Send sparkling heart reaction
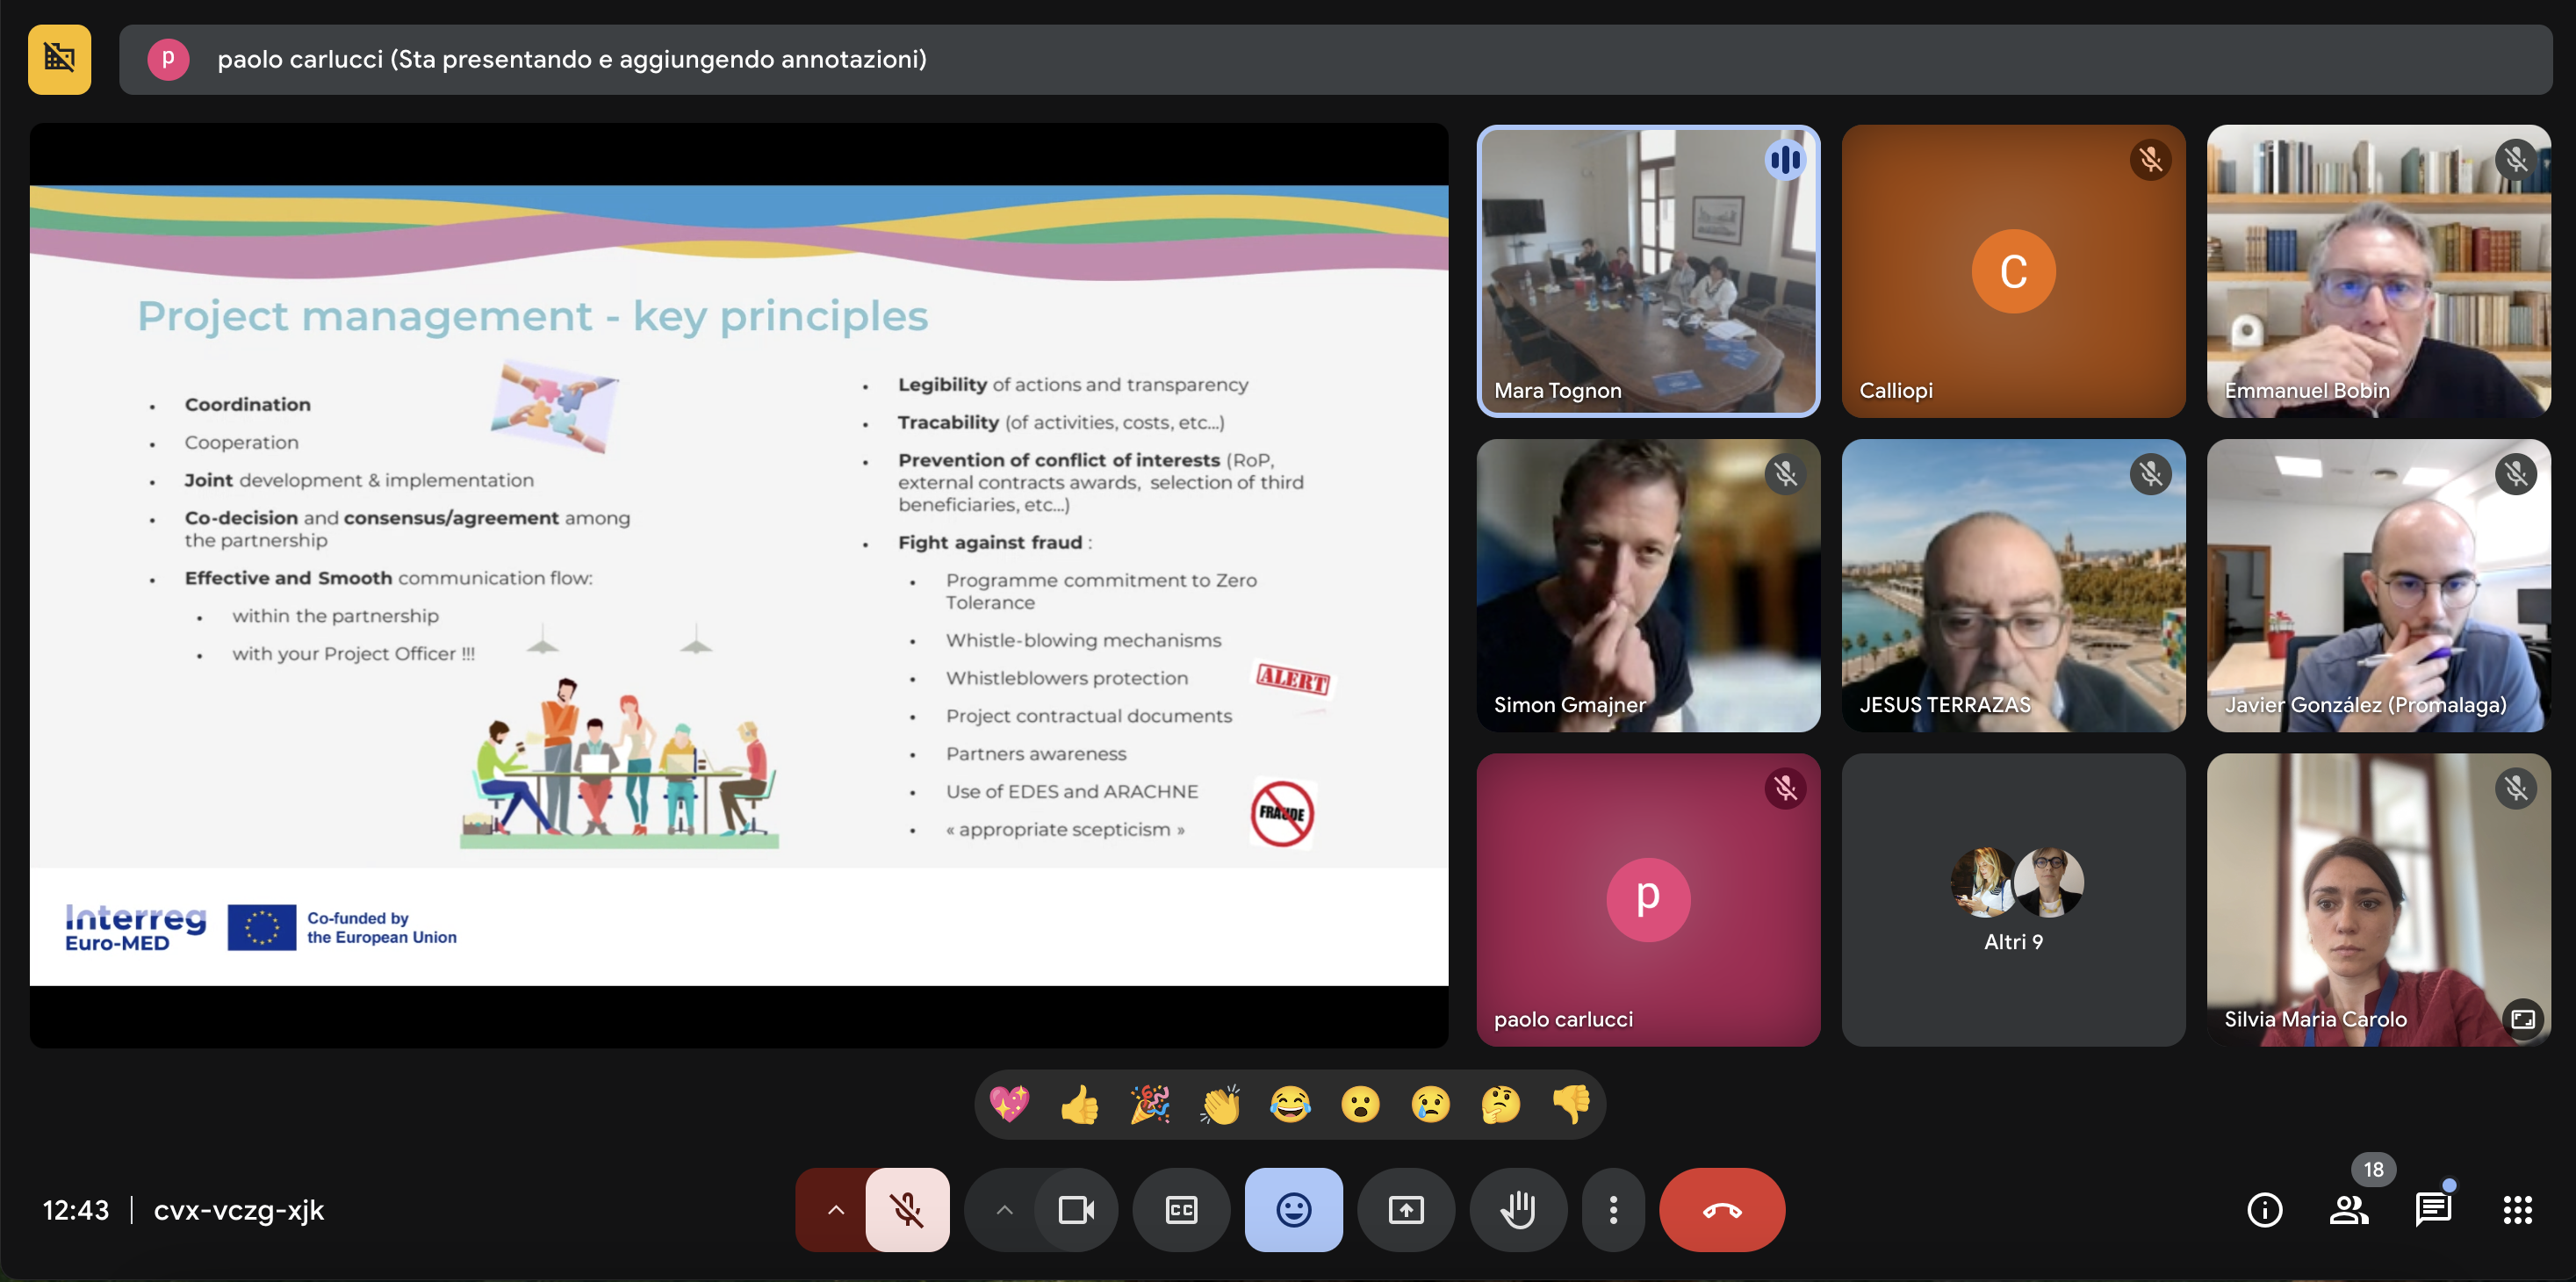The image size is (2576, 1282). click(1009, 1104)
